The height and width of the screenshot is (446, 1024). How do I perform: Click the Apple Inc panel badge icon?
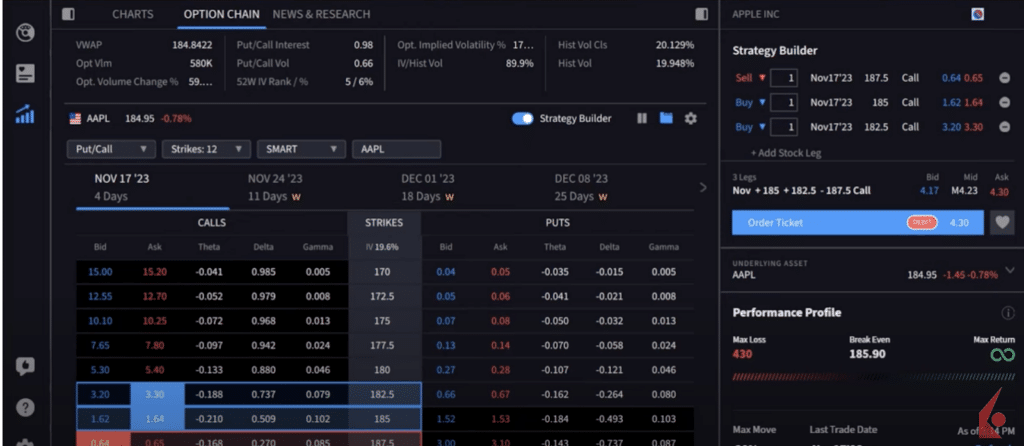(x=977, y=14)
